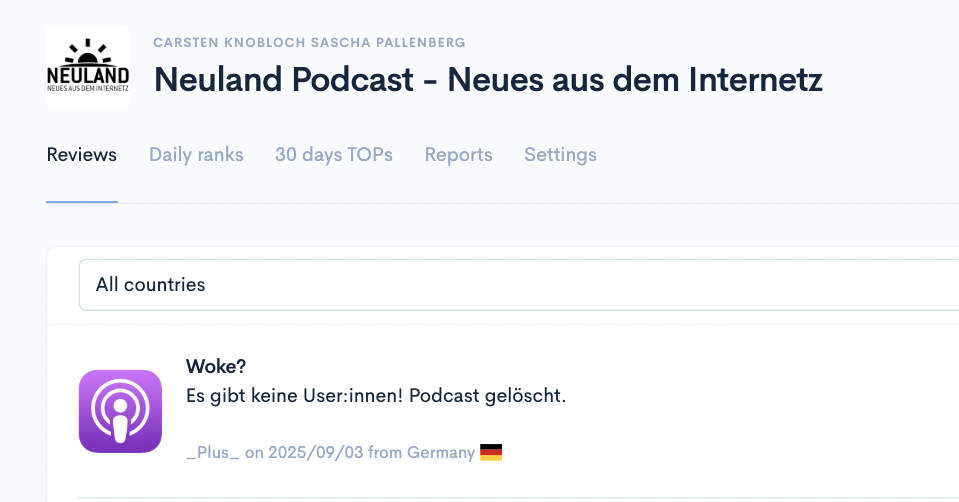Screen dimensions: 959x502
Task: Open the Settings tab
Action: [560, 155]
